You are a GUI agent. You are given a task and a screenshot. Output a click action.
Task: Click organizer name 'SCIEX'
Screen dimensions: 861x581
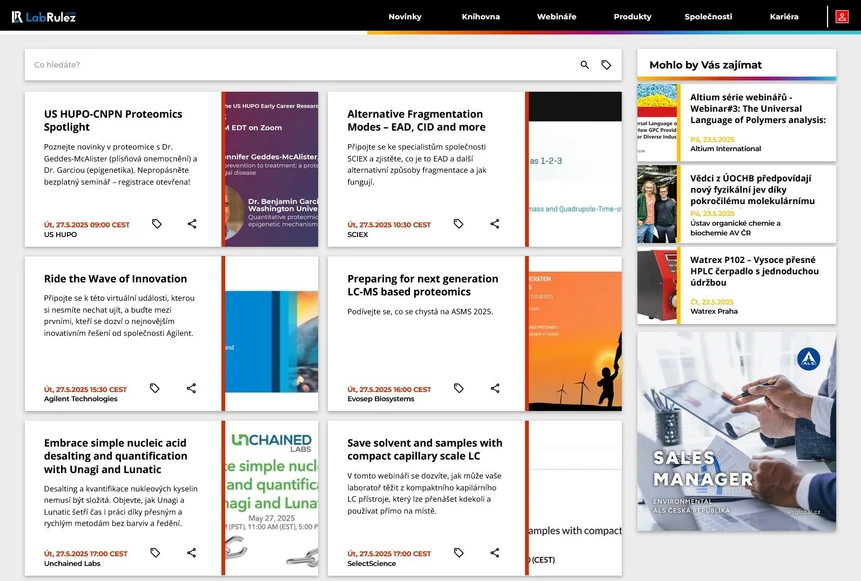(357, 234)
